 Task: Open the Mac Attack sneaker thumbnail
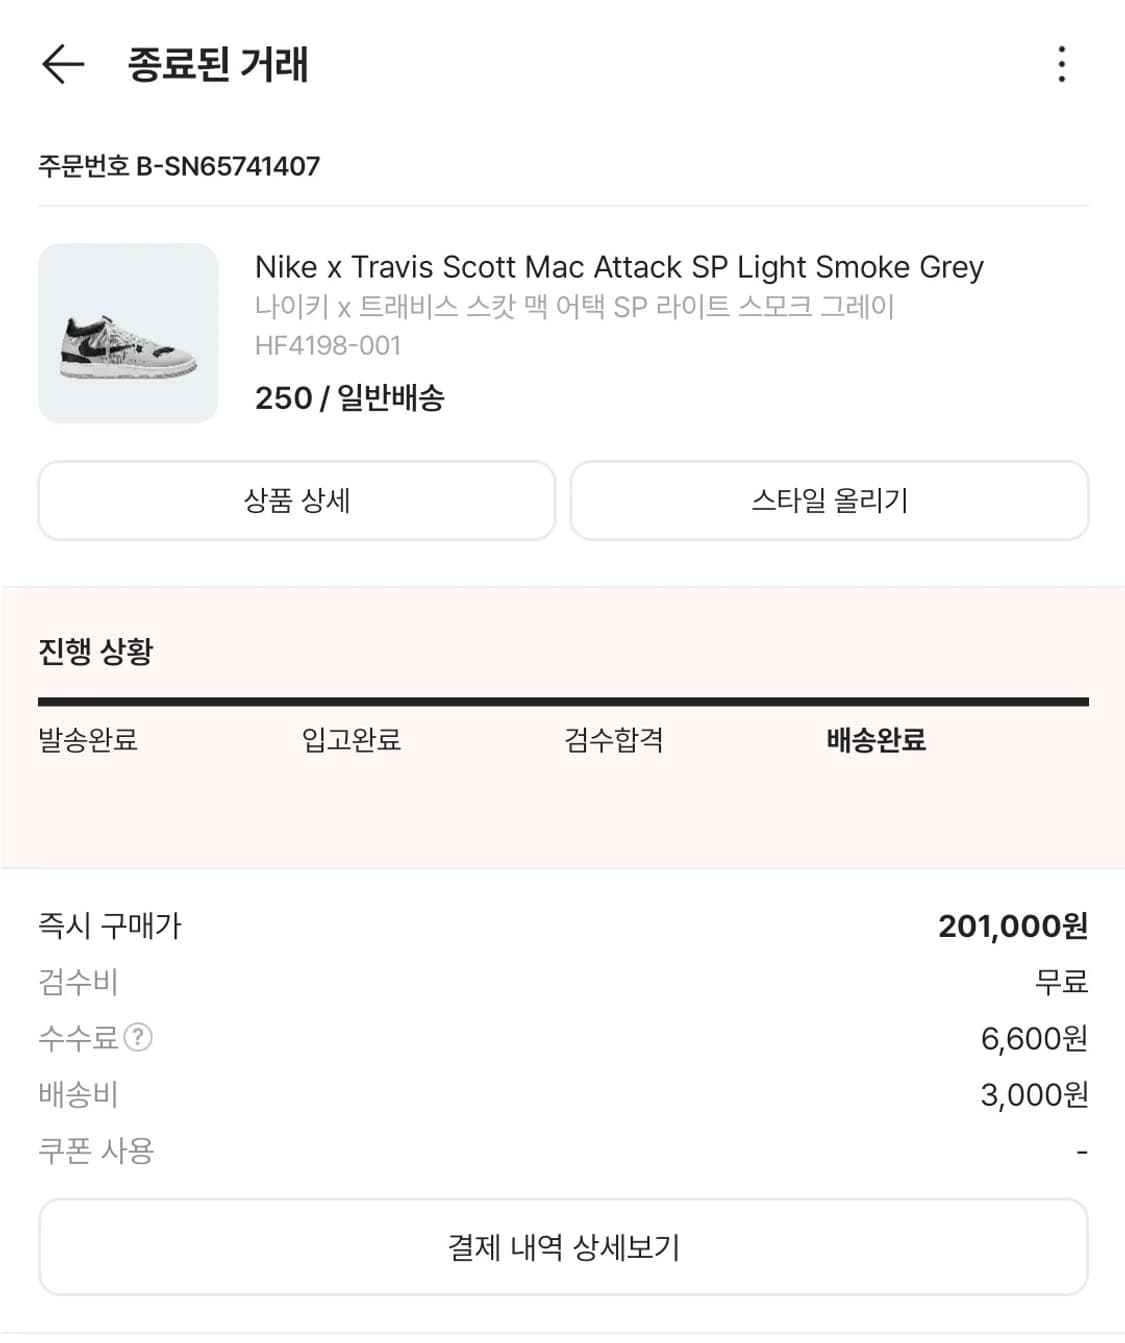(128, 333)
